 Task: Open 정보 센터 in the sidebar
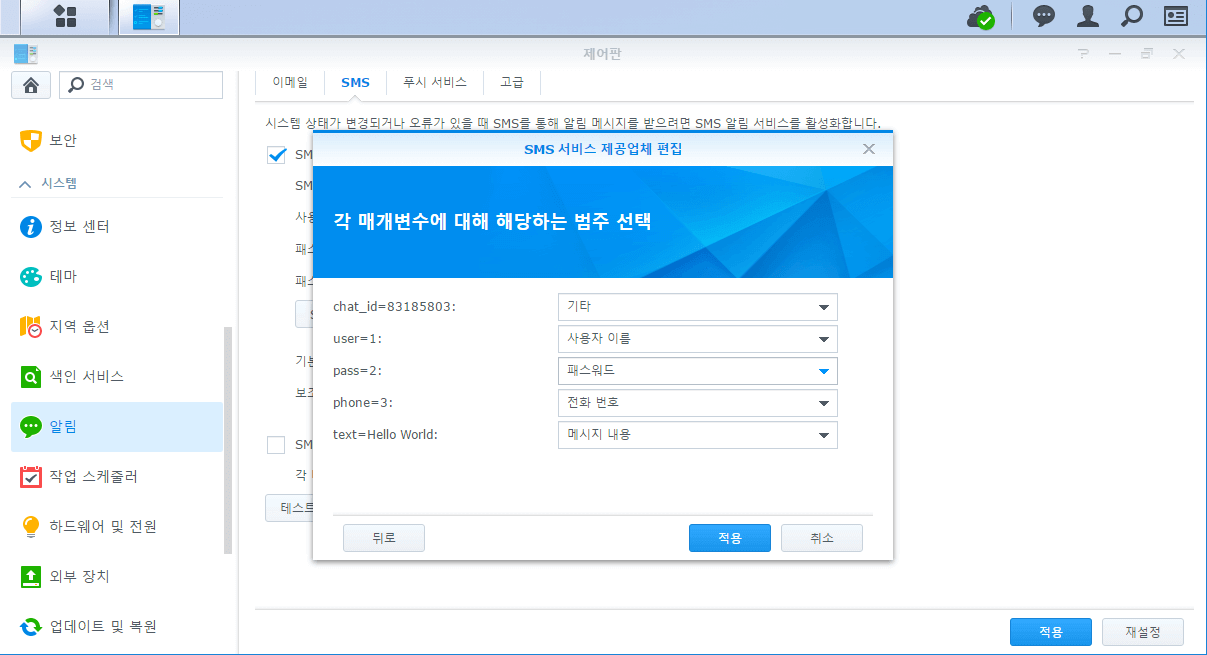pos(80,227)
